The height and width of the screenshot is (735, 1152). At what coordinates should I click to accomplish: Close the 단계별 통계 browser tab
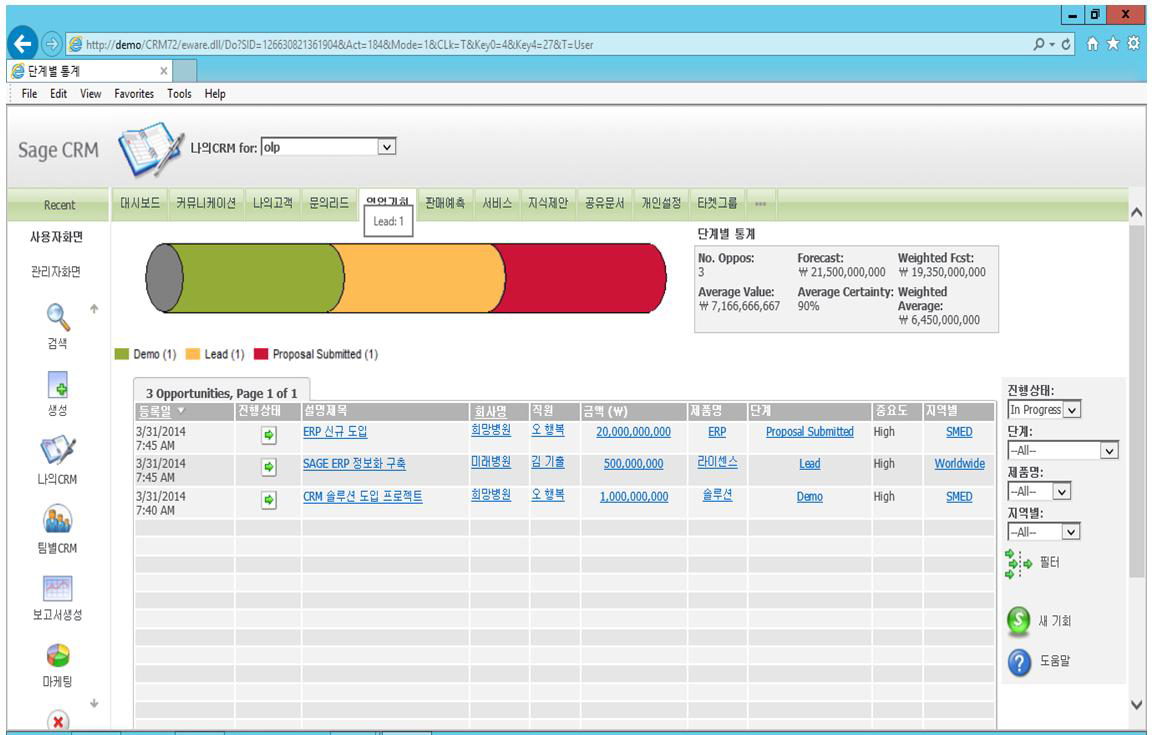[164, 71]
